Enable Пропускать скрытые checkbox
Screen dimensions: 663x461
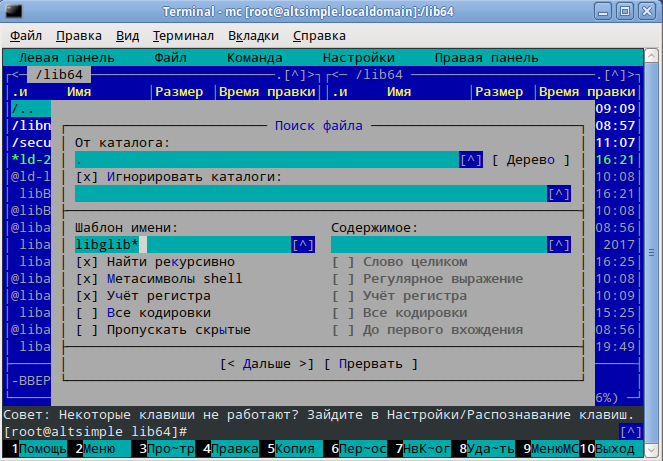[x=87, y=330]
